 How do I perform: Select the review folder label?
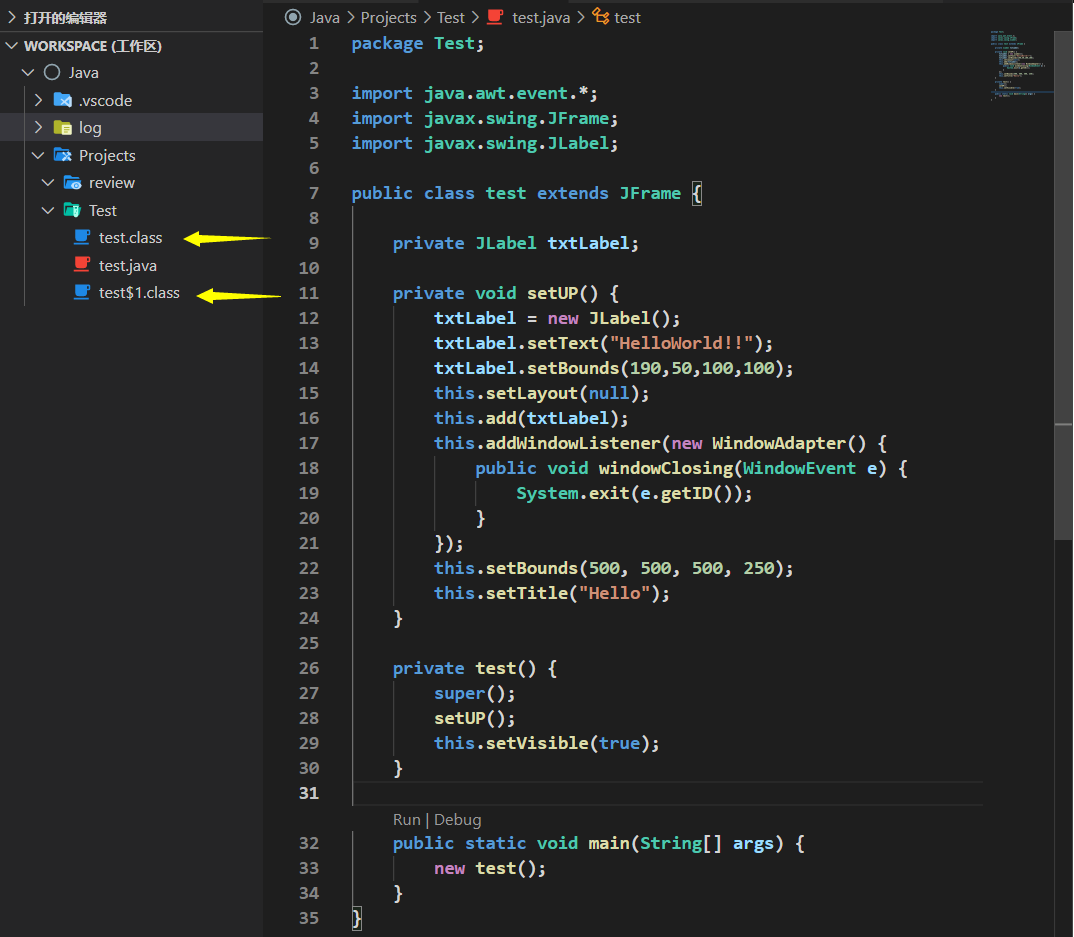point(112,183)
